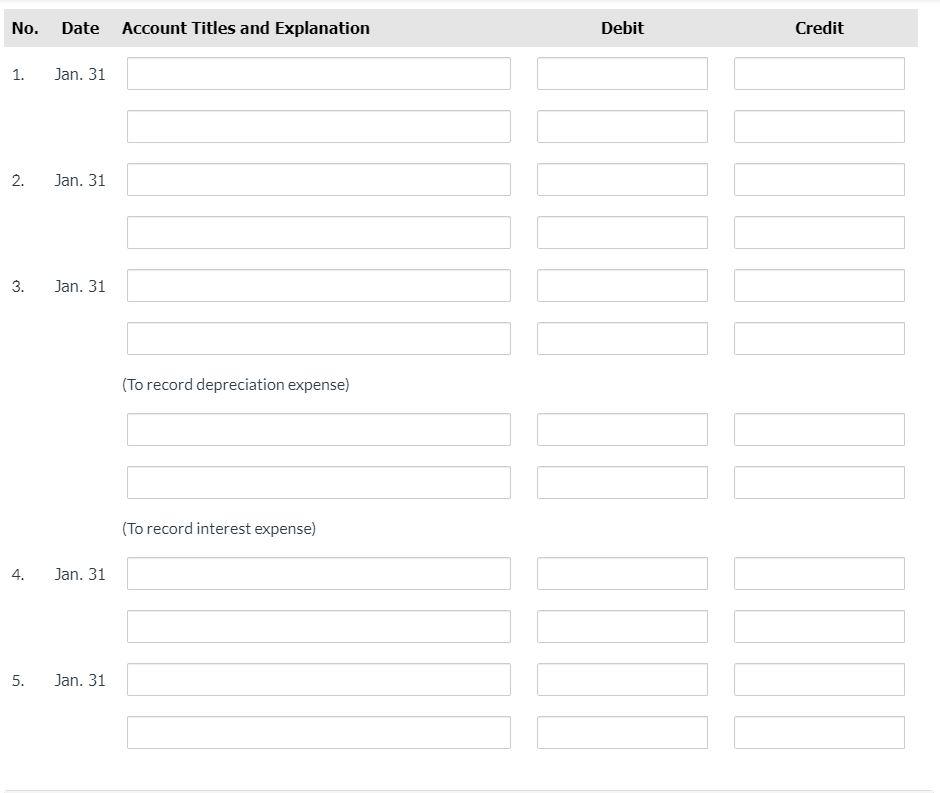The width and height of the screenshot is (940, 793).
Task: Activate entry 2's second account title field
Action: pyautogui.click(x=318, y=233)
